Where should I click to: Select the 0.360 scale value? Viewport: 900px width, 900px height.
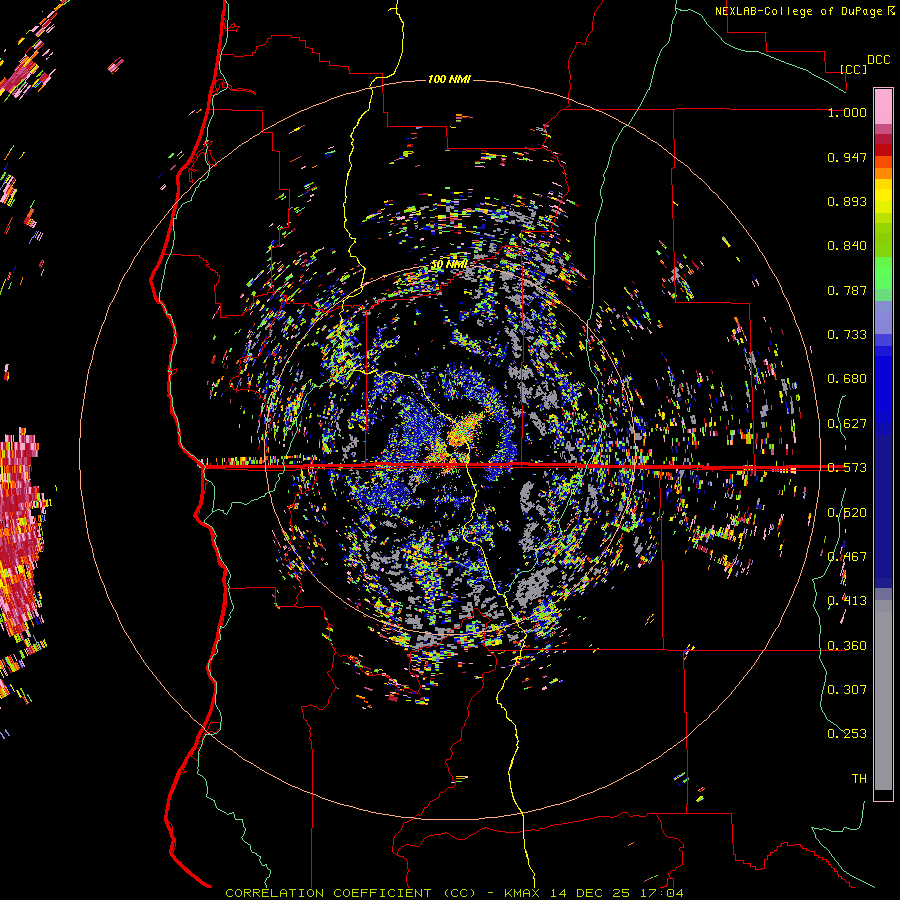tap(847, 646)
